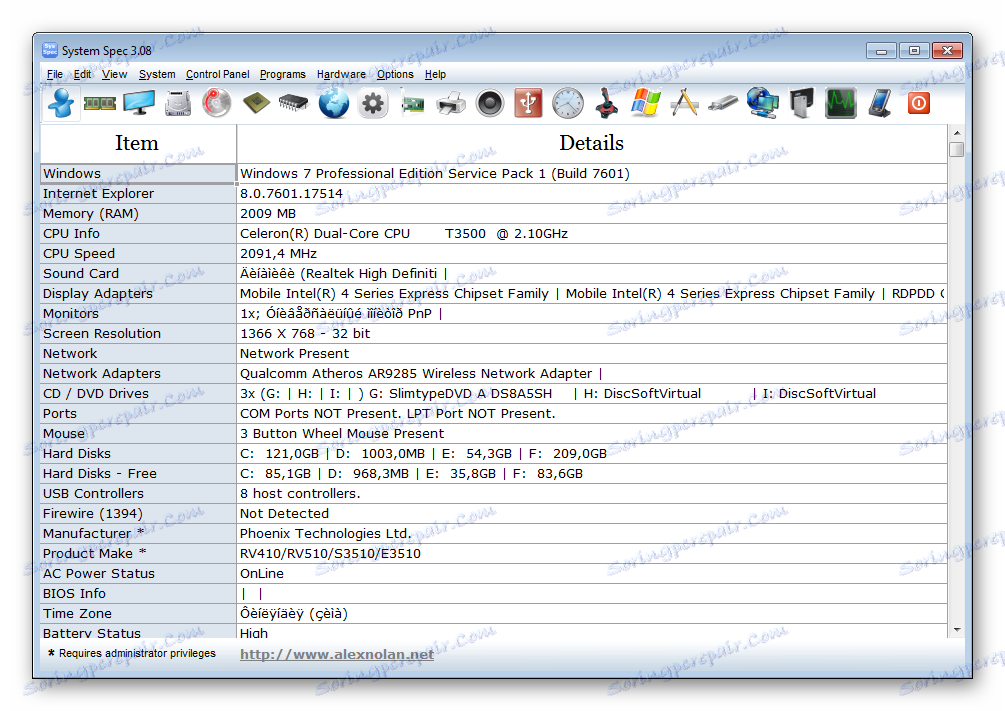Screen dimensions: 1005x711
Task: Open the Edit menu
Action: (x=82, y=74)
